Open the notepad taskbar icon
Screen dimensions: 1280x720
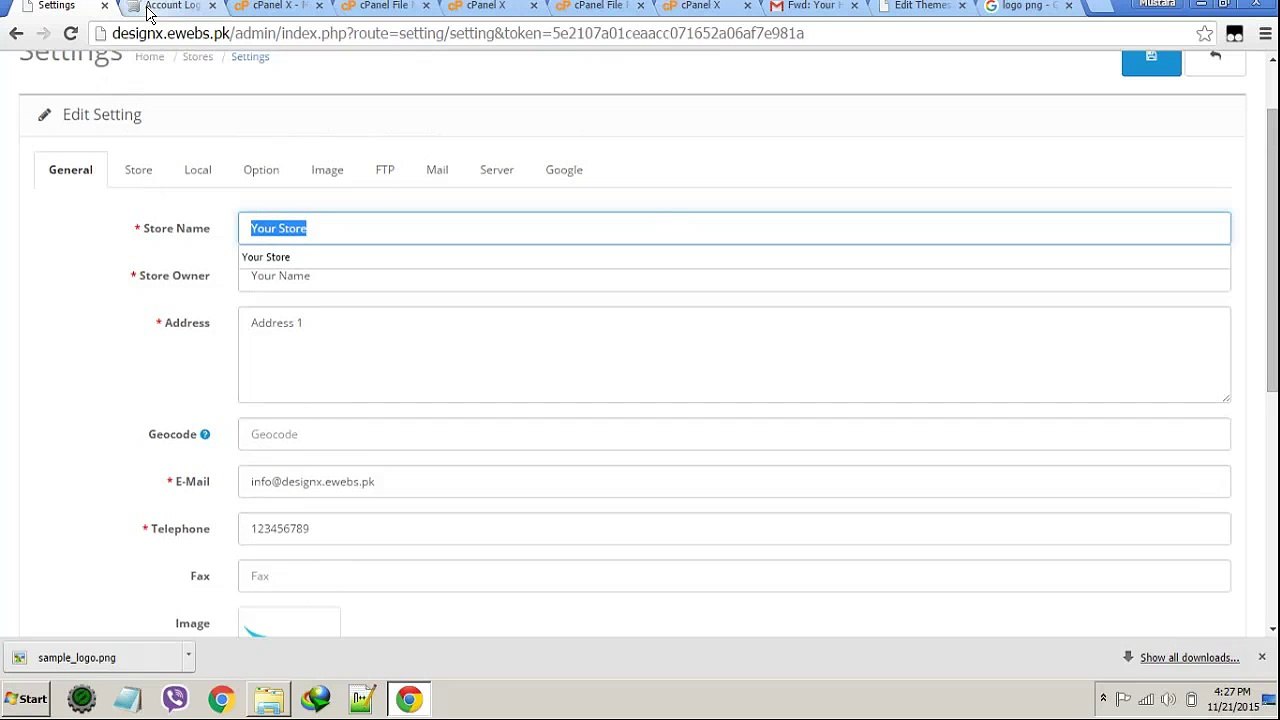[x=128, y=699]
